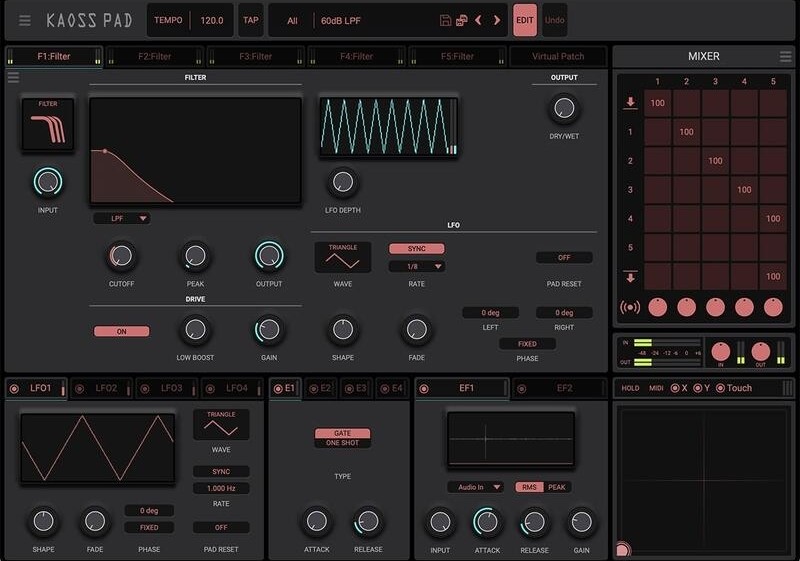Click the mixer input arrow icon at the top of the row labels
Viewport: 800px width, 561px height.
click(630, 102)
